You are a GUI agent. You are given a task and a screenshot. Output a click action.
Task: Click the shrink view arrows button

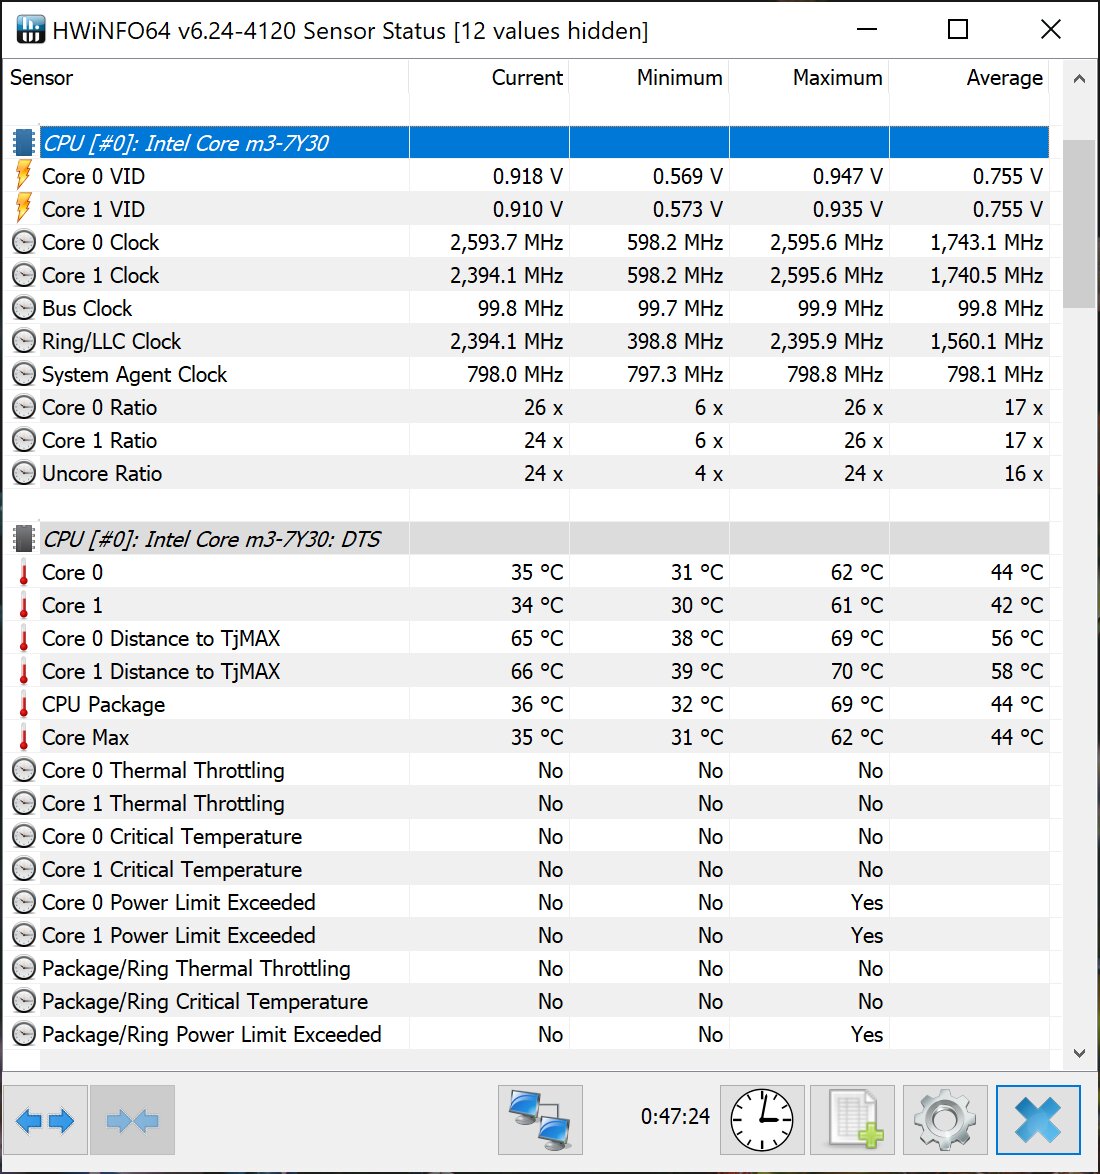point(133,1120)
